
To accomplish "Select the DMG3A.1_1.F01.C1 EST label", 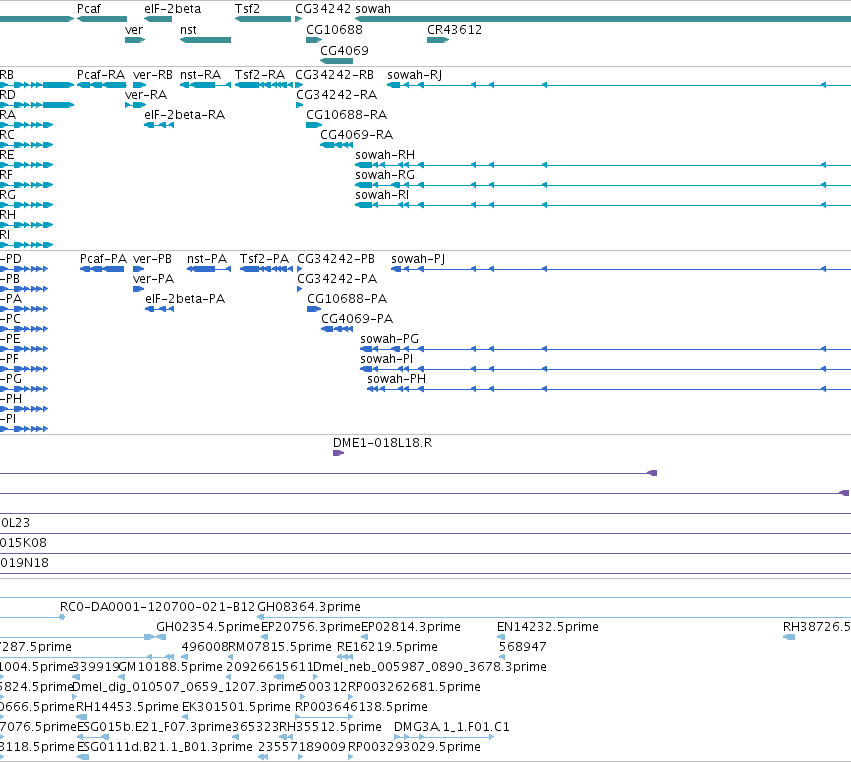I will tap(452, 726).
